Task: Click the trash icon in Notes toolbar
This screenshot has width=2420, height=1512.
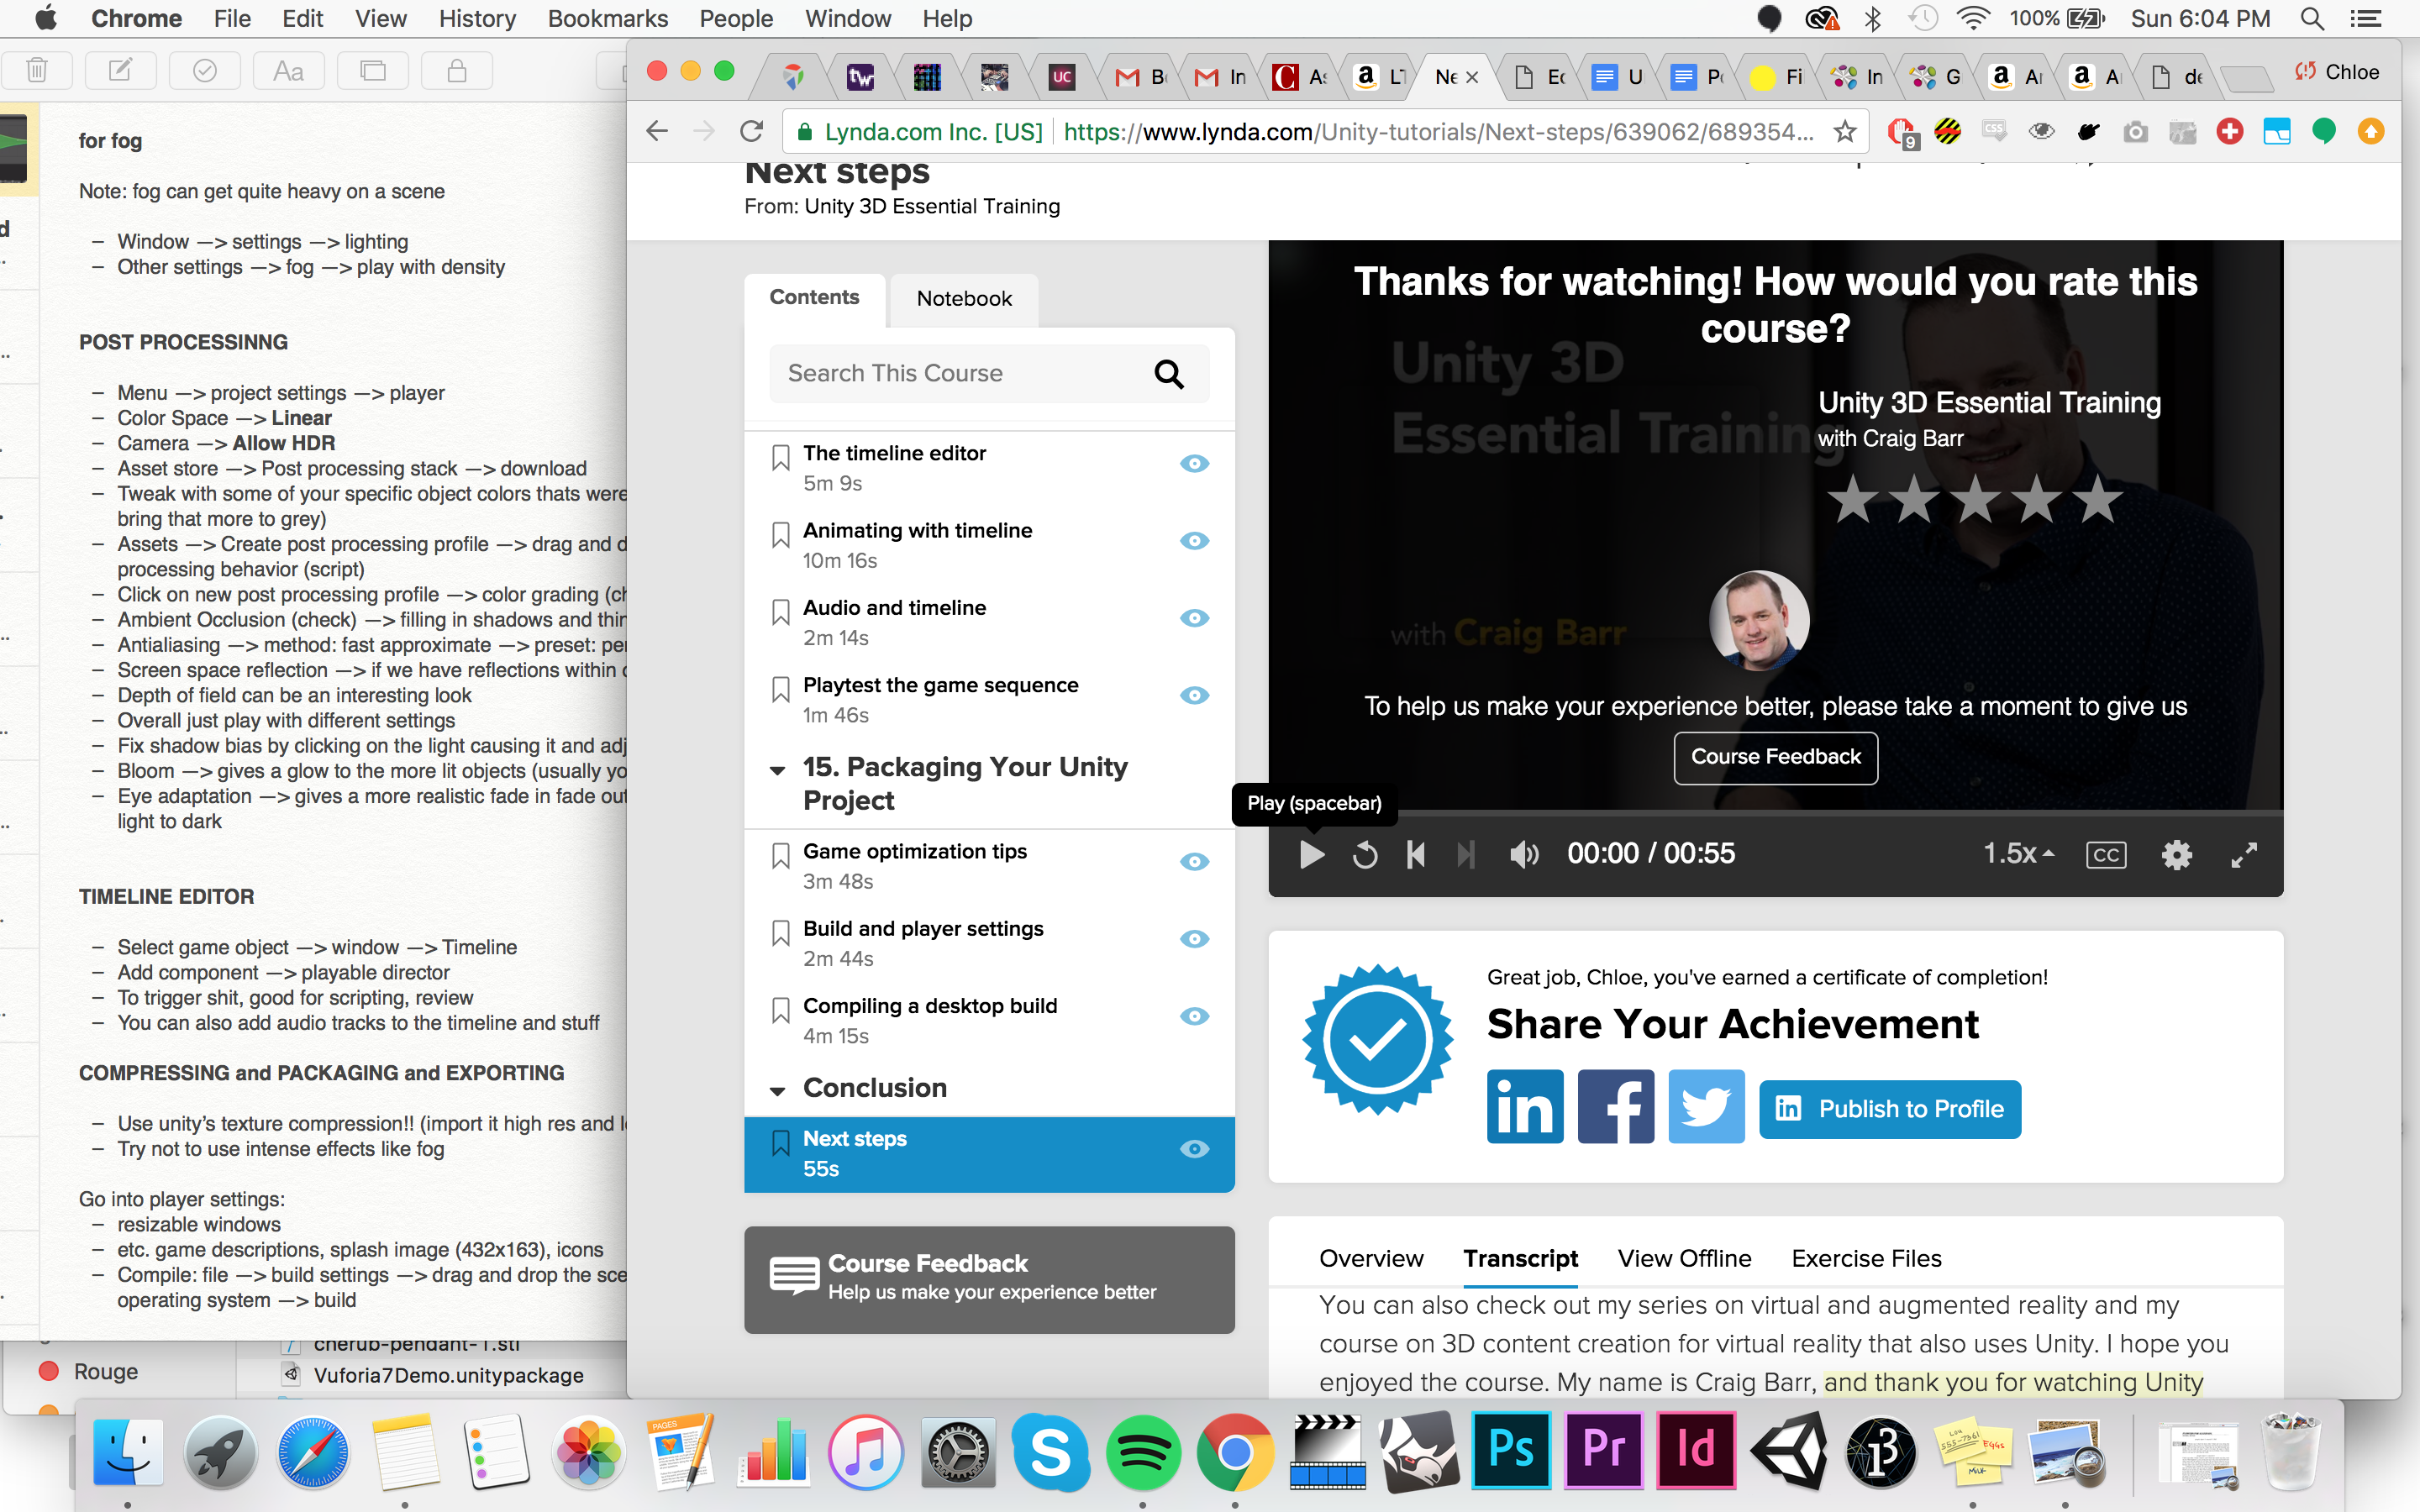Action: (x=37, y=70)
